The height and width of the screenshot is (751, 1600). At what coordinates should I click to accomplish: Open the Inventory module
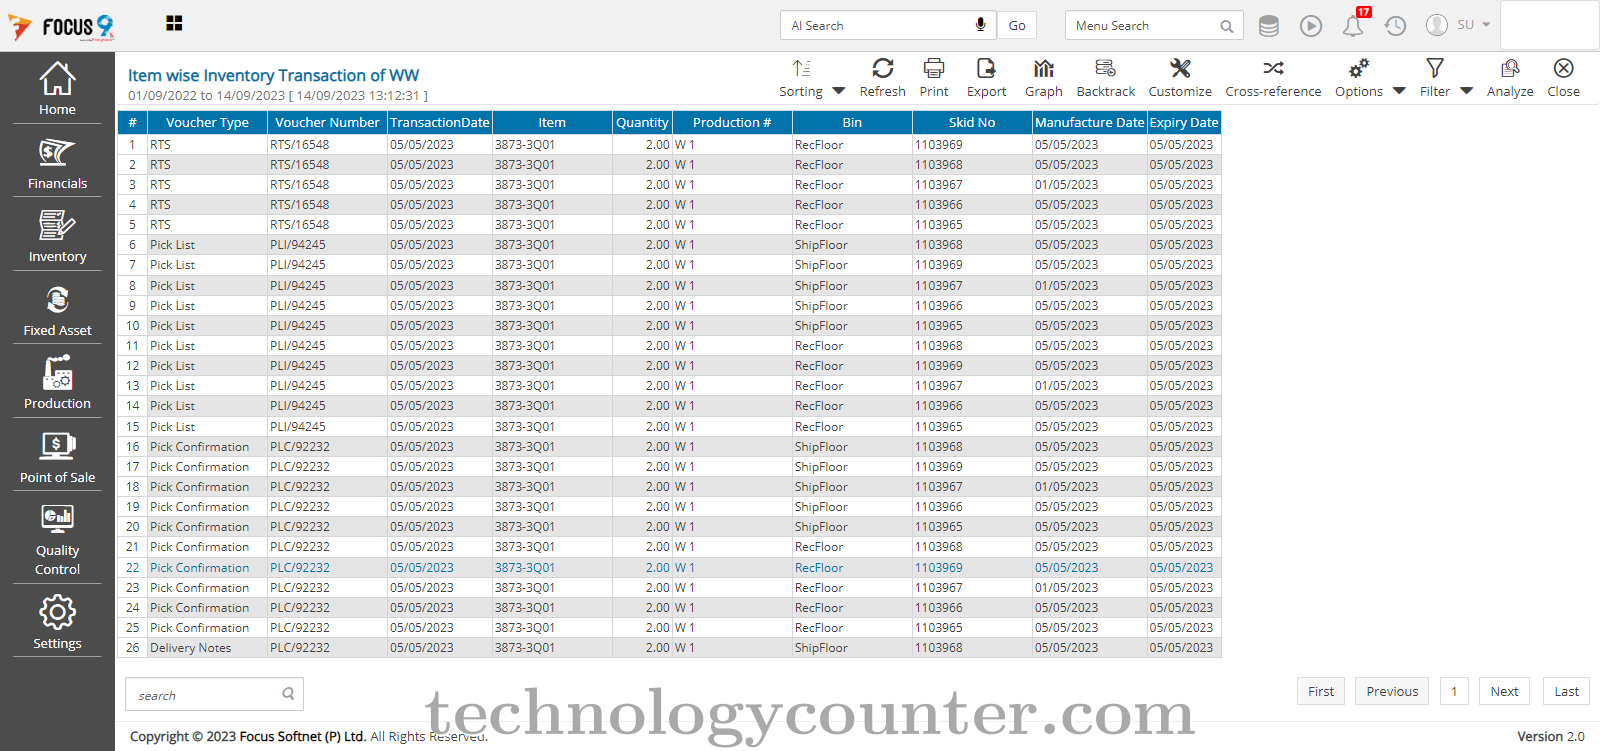57,238
